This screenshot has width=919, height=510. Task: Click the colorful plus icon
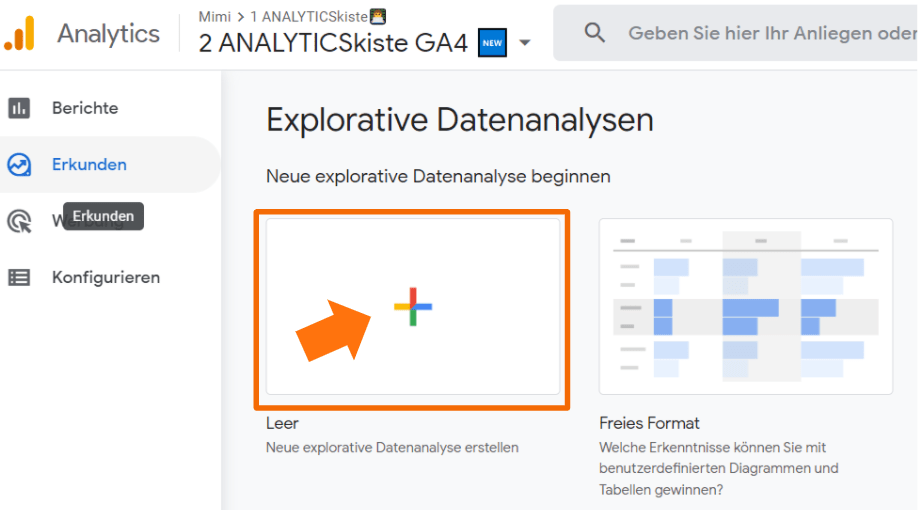point(412,307)
